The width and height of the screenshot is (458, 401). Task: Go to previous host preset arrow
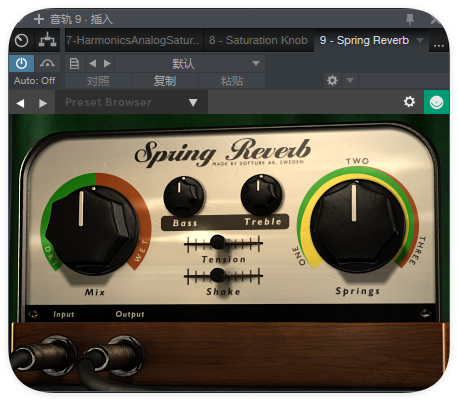point(93,63)
